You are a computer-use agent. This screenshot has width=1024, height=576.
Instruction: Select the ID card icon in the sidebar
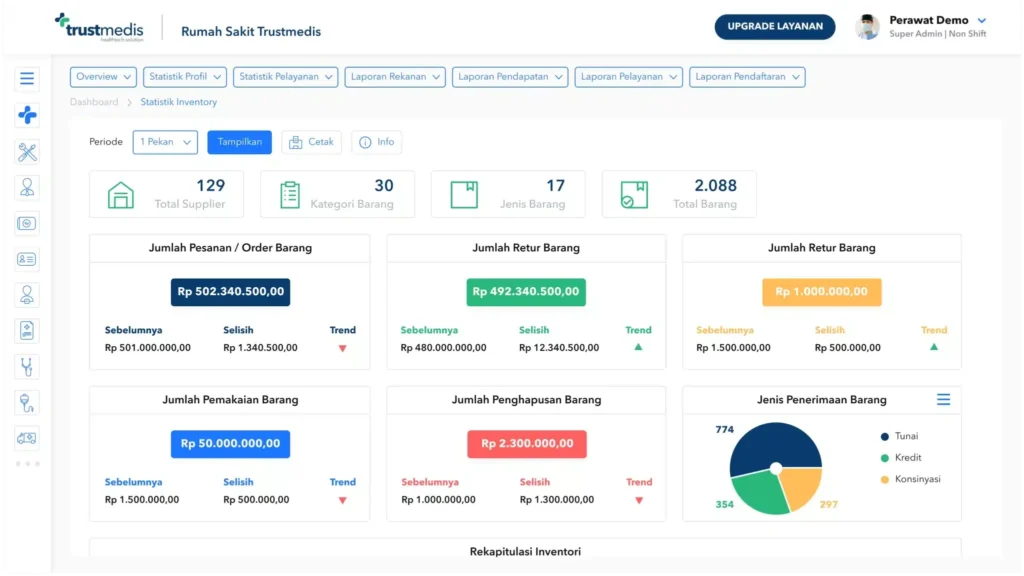click(x=27, y=259)
